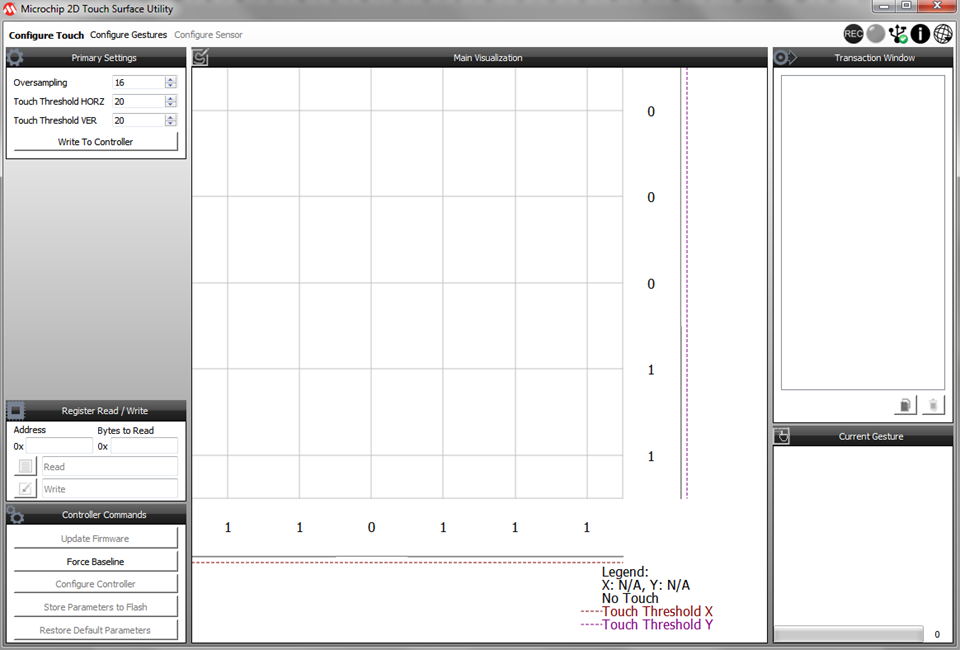The width and height of the screenshot is (960, 650).
Task: Increment the Oversampling value
Action: click(170, 78)
